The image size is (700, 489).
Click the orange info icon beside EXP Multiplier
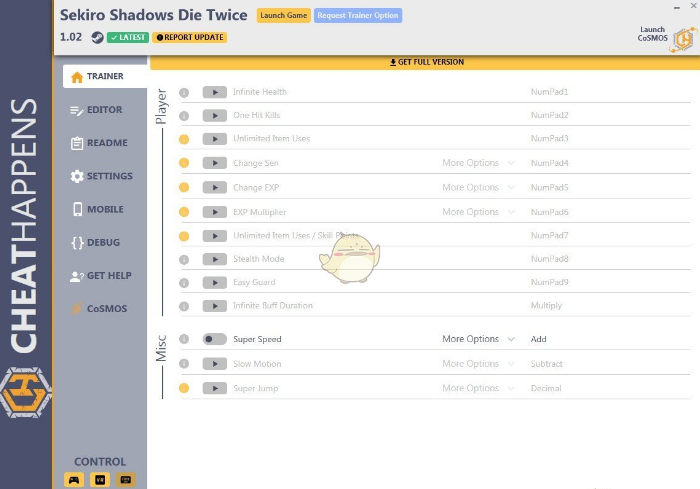click(184, 212)
